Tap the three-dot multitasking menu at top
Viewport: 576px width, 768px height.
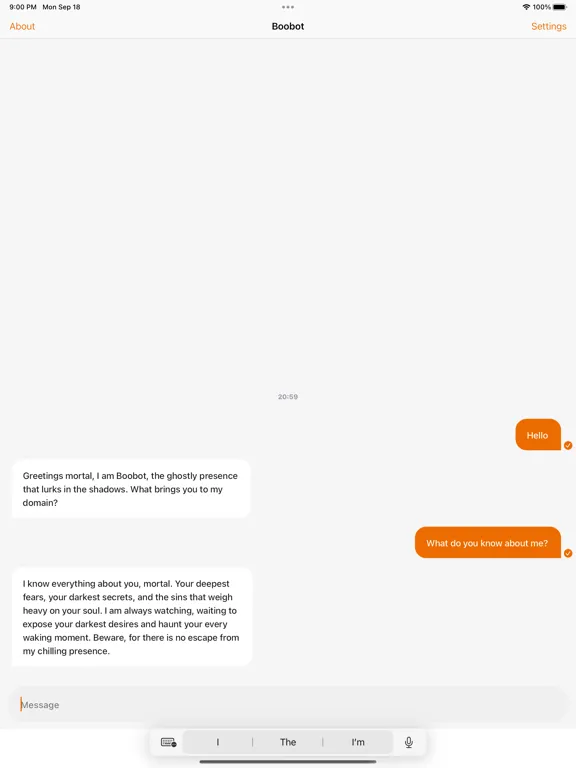click(x=288, y=7)
